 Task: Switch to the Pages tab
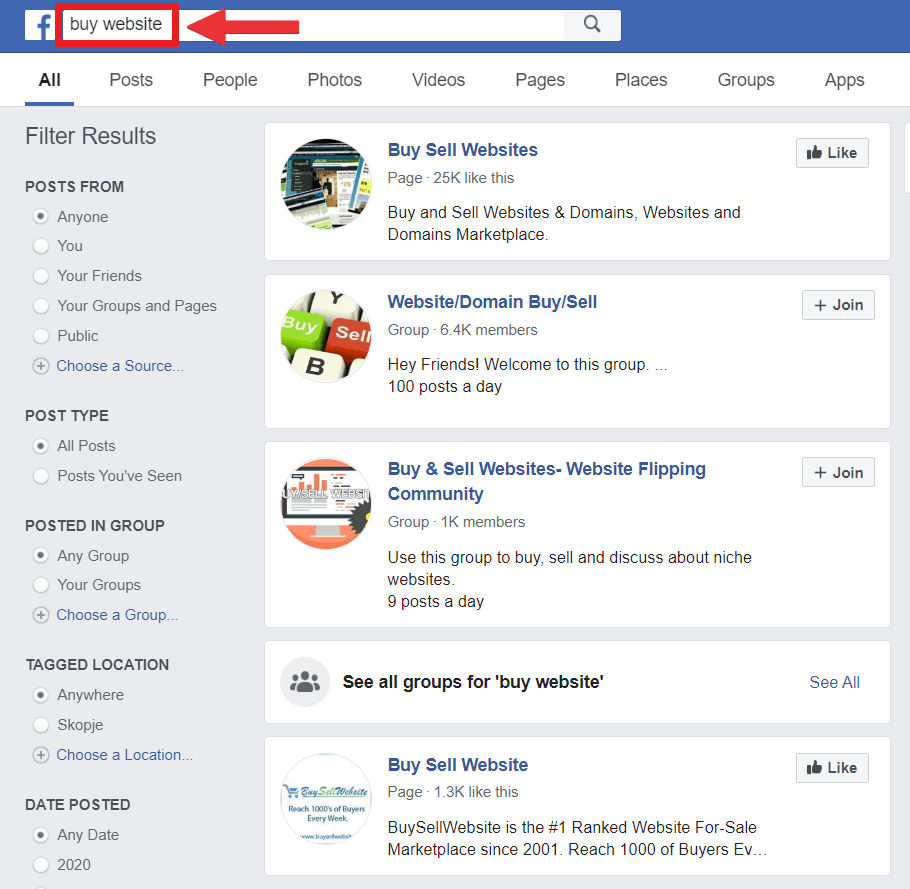tap(540, 79)
